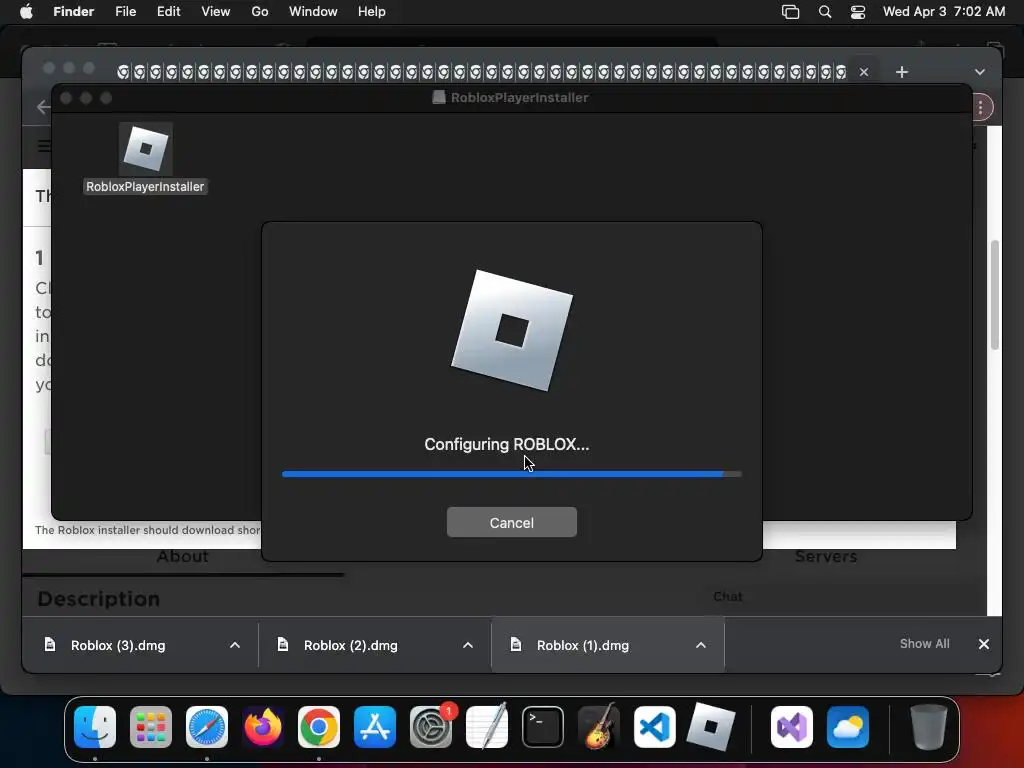Open the Edit menu

point(168,12)
